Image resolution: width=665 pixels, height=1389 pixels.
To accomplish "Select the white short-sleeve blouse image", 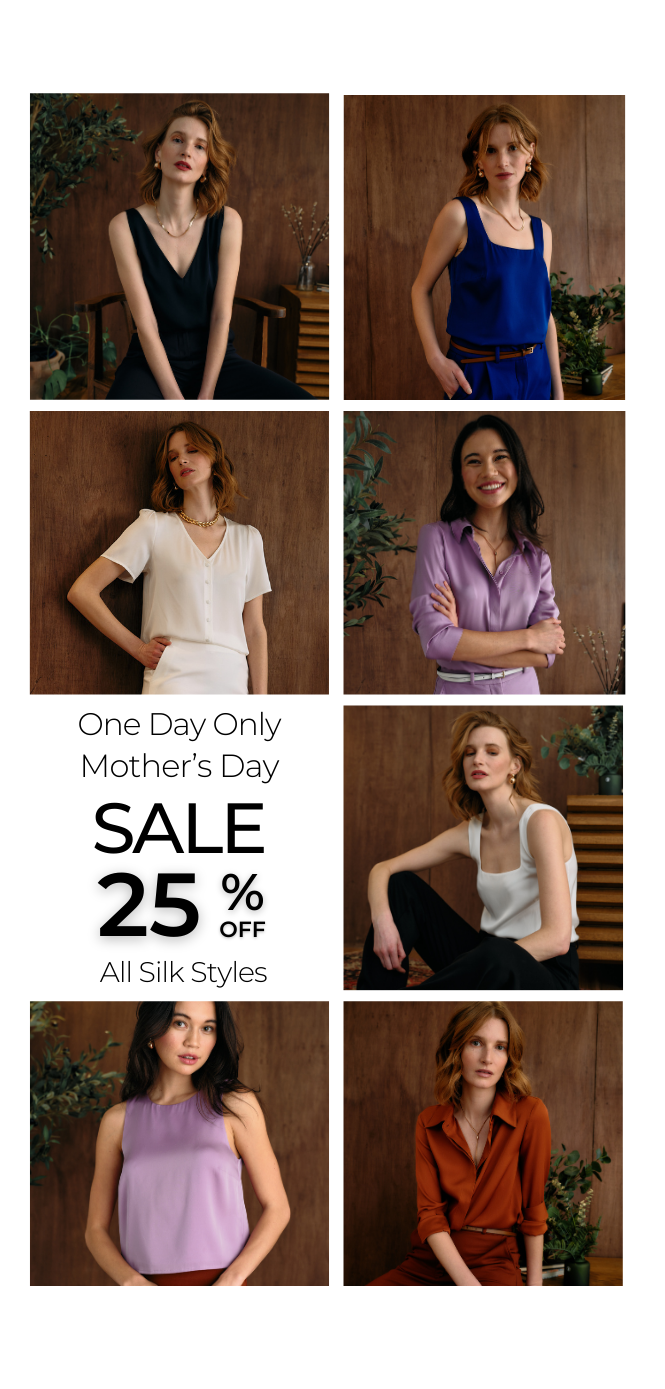I will (x=179, y=552).
